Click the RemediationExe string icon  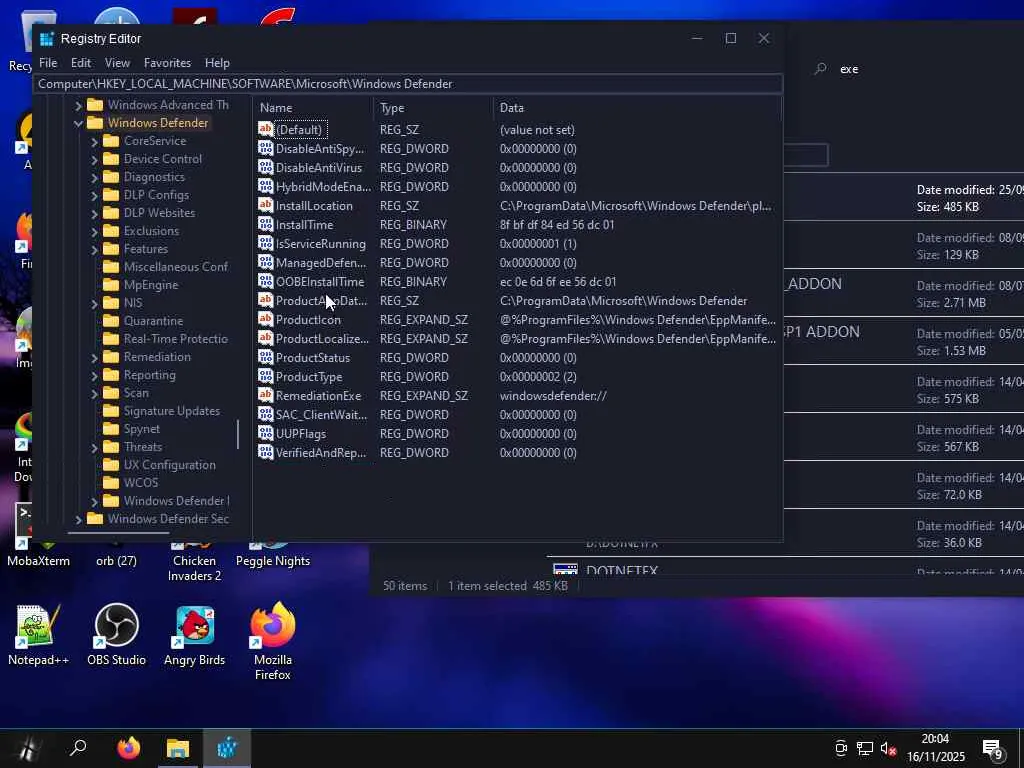click(265, 395)
